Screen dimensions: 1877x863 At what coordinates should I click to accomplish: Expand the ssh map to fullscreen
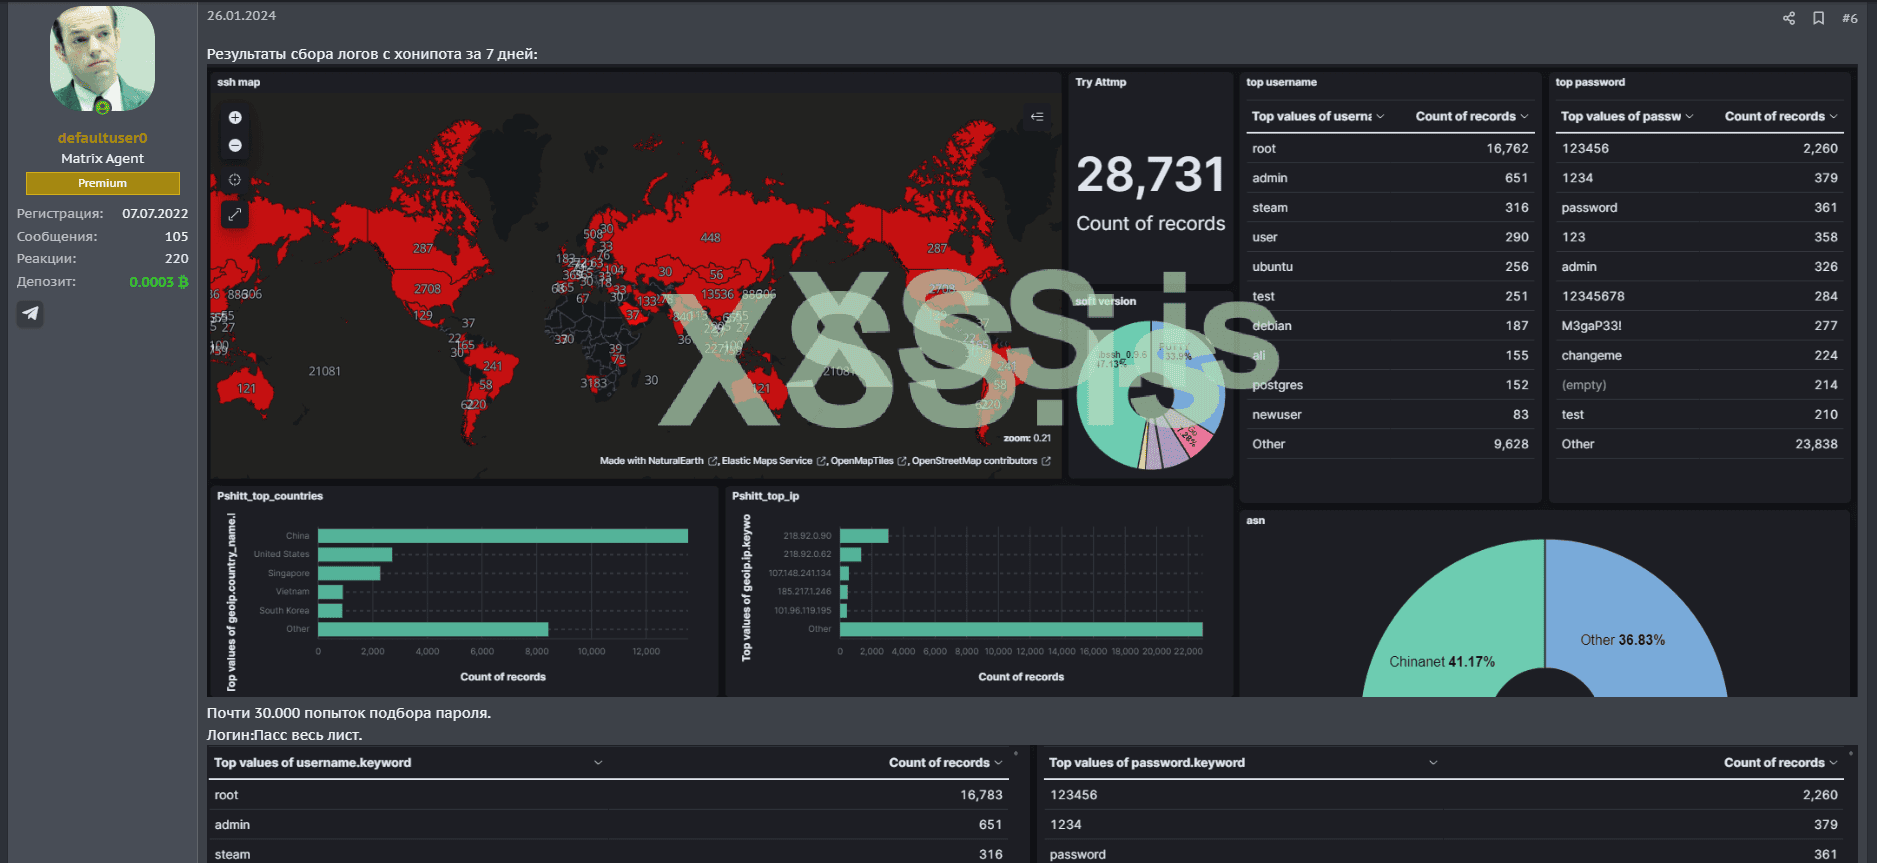tap(235, 214)
